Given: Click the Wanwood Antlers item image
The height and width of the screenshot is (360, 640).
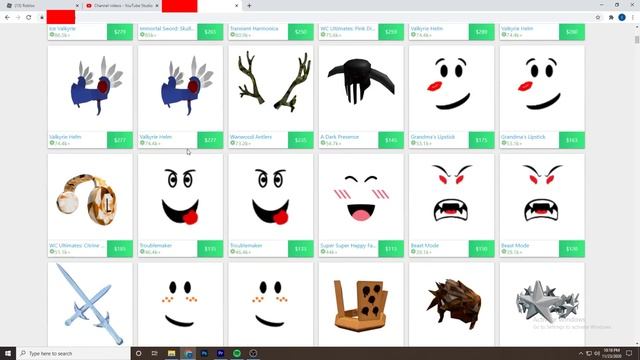Looking at the screenshot, I should pyautogui.click(x=271, y=88).
